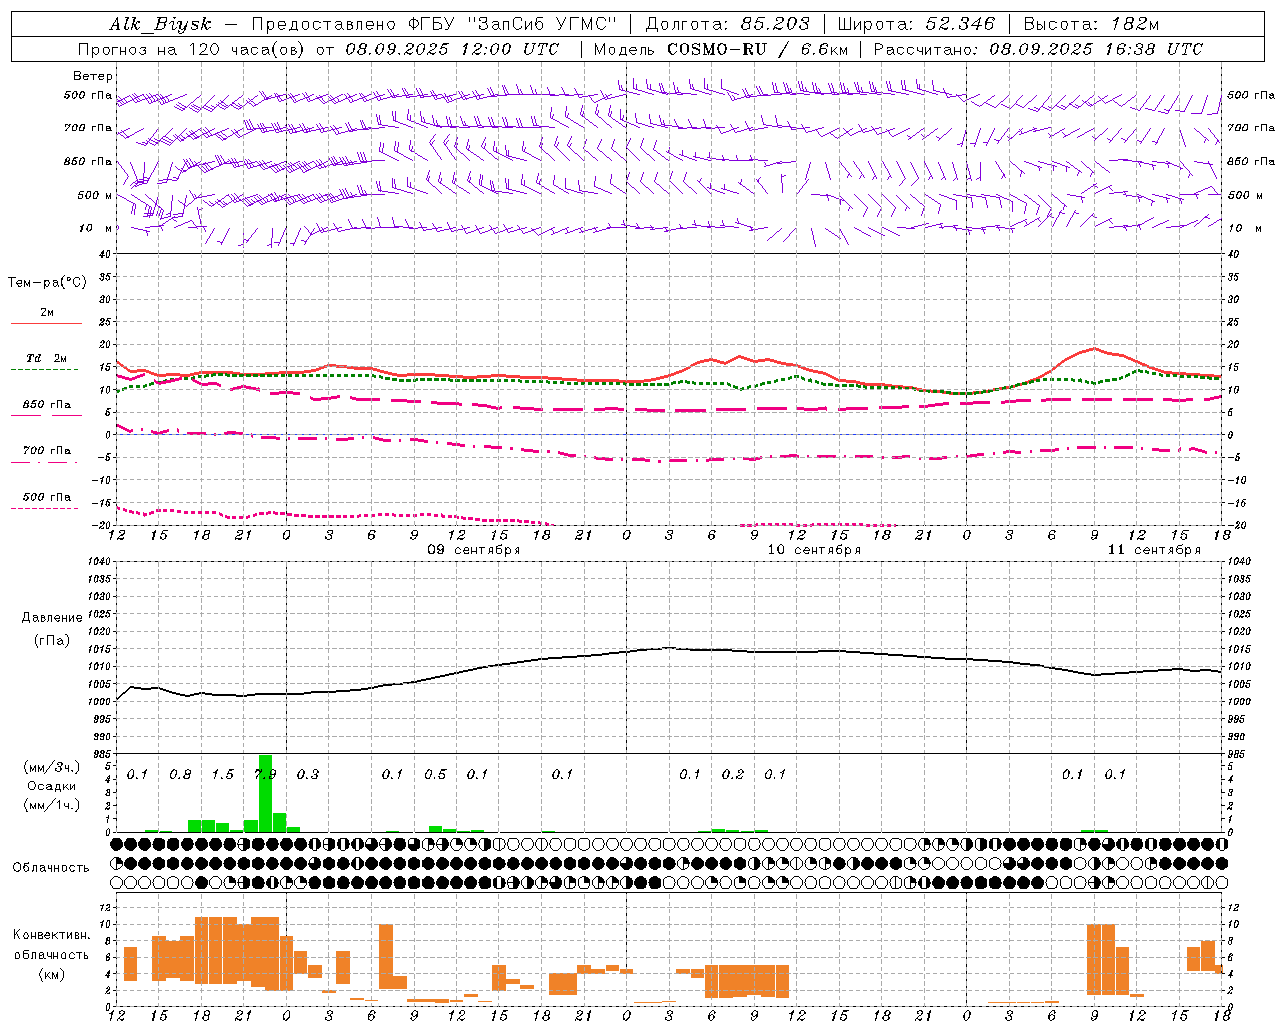Select the 'Долгота: 85.203' longitude field

point(727,24)
